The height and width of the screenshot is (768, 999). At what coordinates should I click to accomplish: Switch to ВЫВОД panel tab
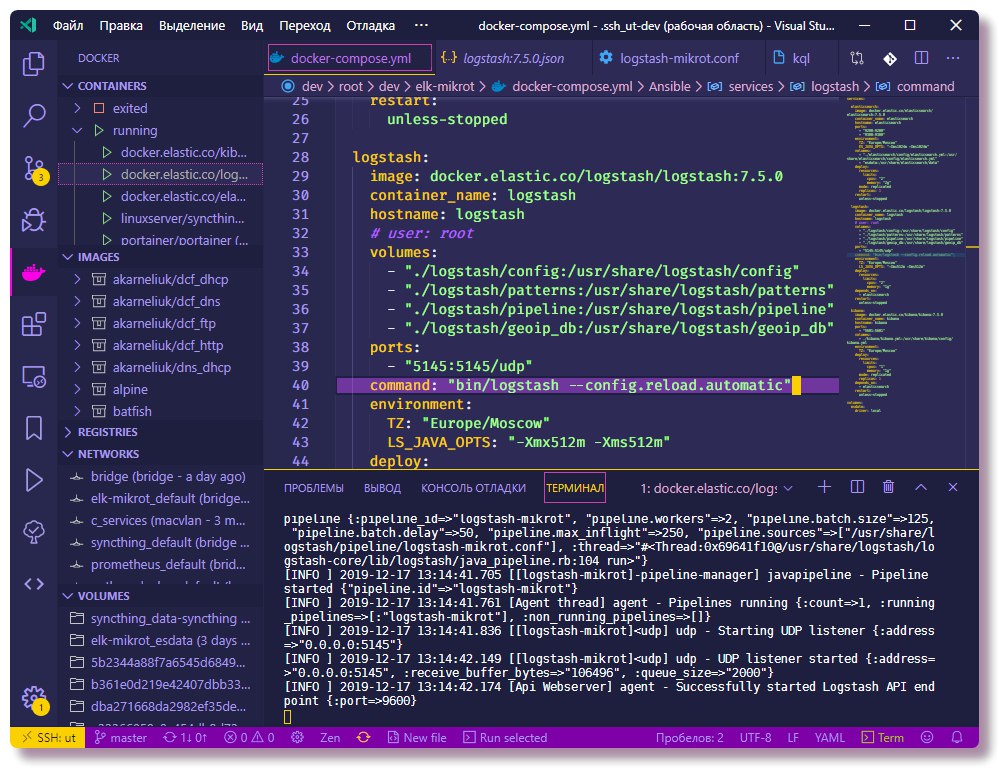coord(382,488)
